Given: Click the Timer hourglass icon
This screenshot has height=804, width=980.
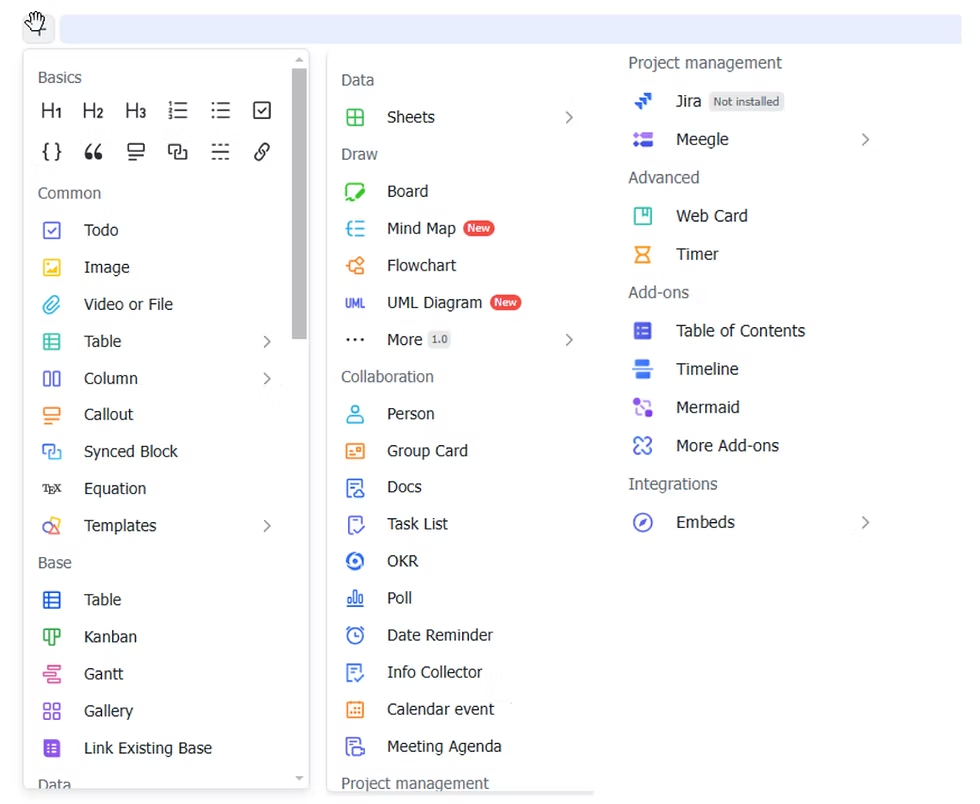Looking at the screenshot, I should [x=642, y=254].
